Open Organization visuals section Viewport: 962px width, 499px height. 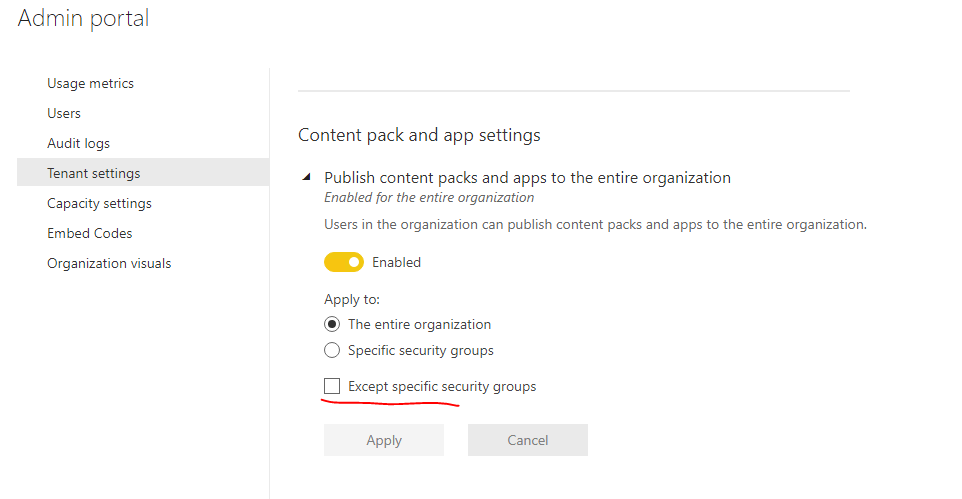[x=109, y=264]
